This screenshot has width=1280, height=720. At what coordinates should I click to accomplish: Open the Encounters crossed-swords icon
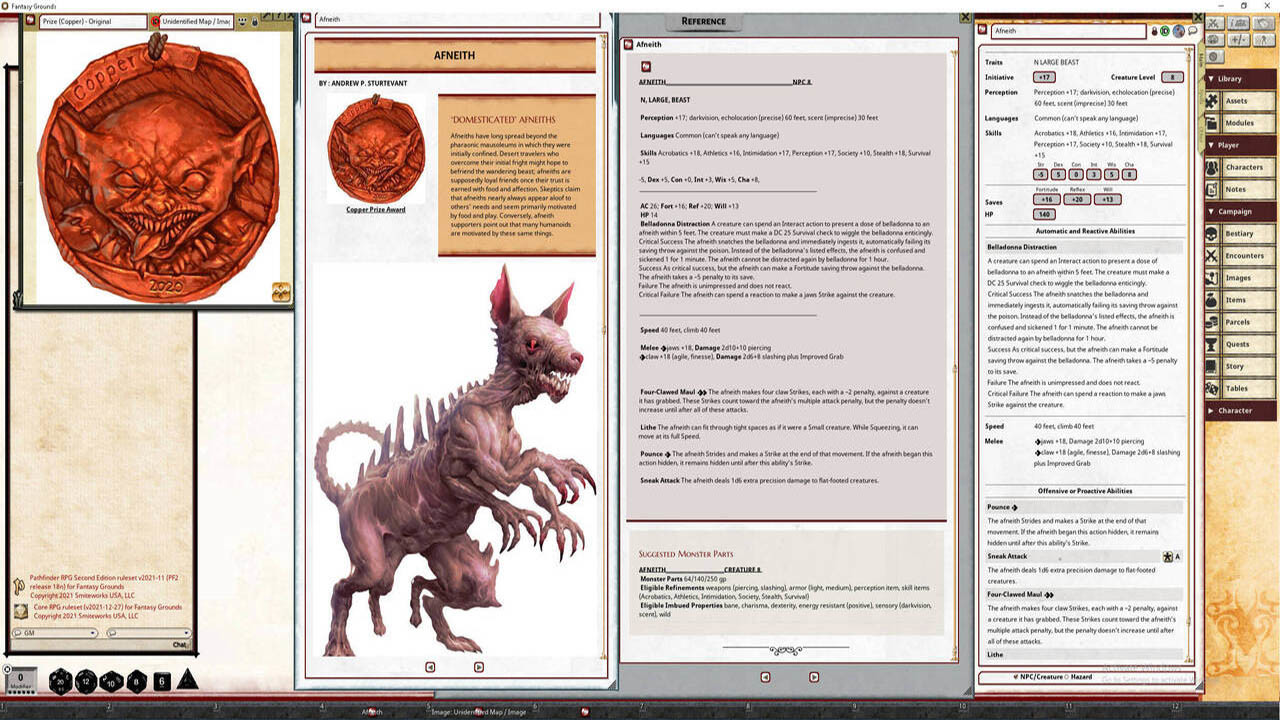(x=1211, y=256)
